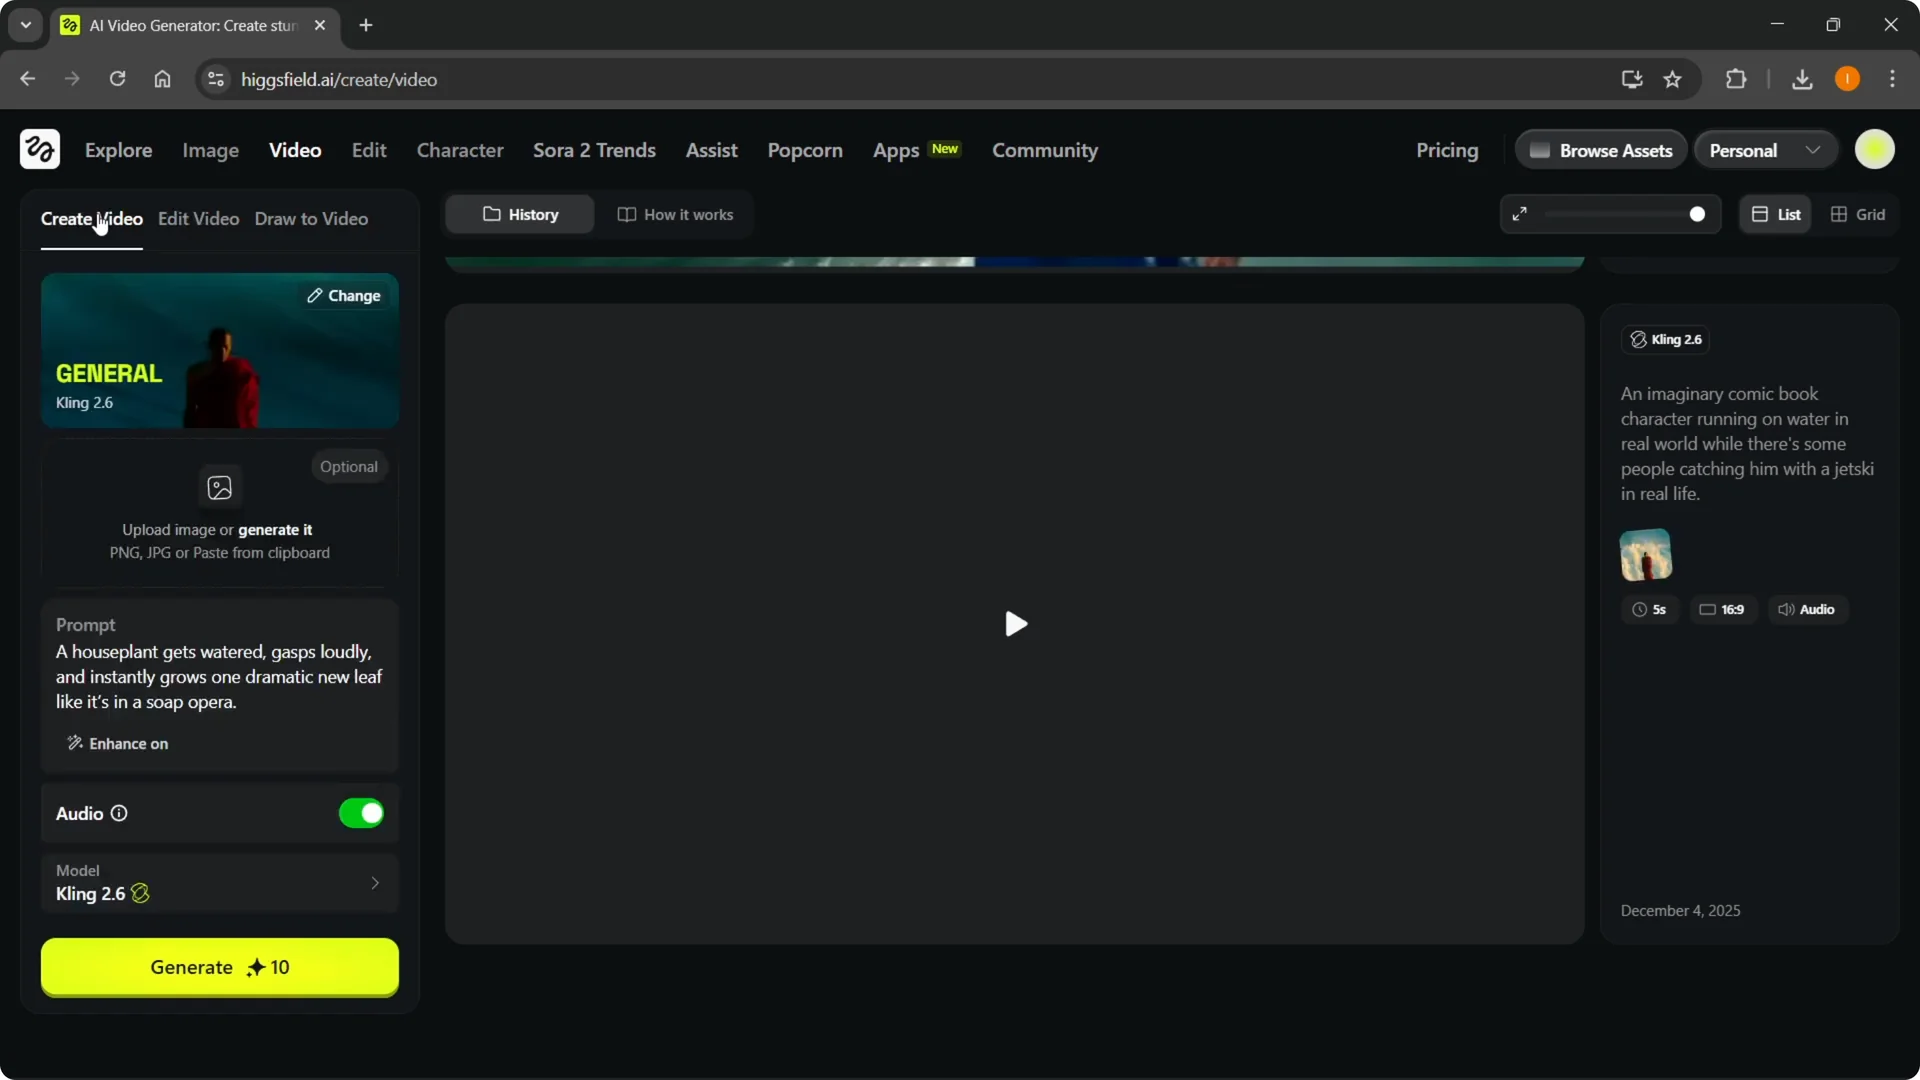The image size is (1920, 1080).
Task: Click the Generate button
Action: pos(219,967)
